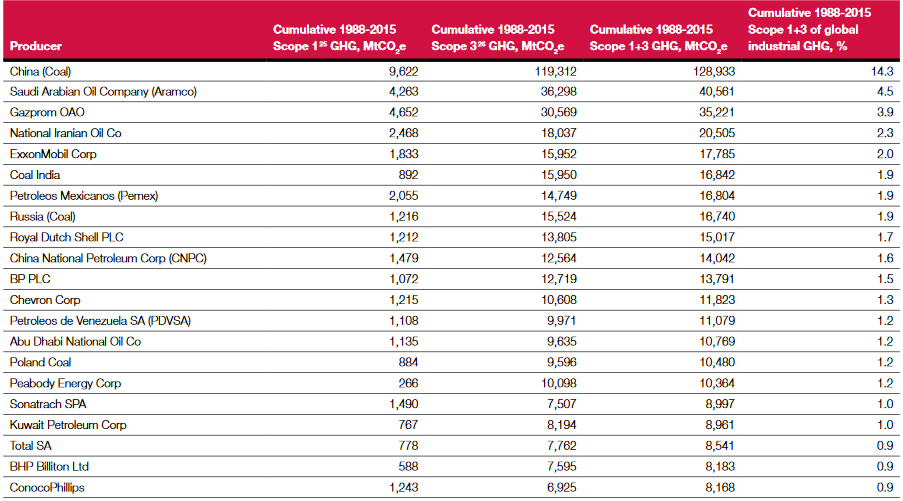Select ConocoPhillips Scope 3 value 6,925
This screenshot has width=903, height=501.
coord(561,487)
